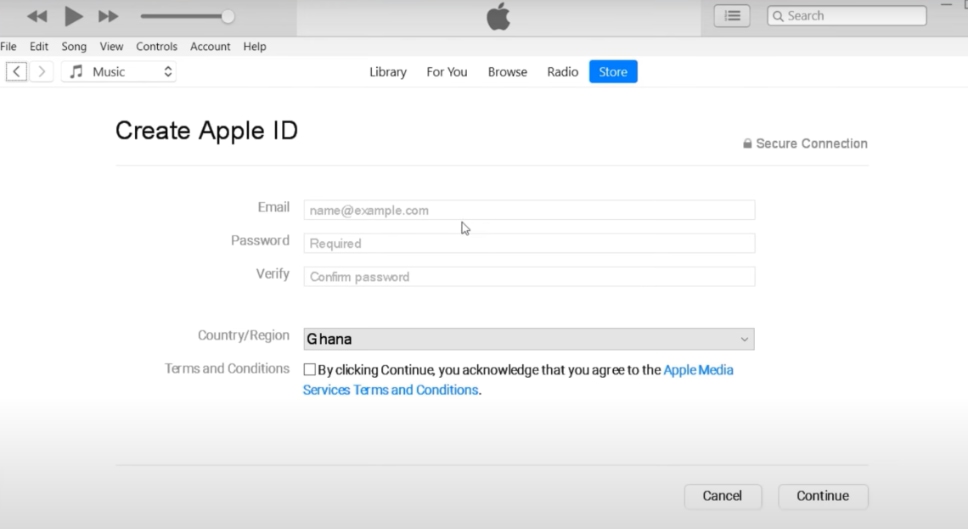Screen dimensions: 968x529
Task: Open the Music media picker dropdown
Action: coord(119,72)
